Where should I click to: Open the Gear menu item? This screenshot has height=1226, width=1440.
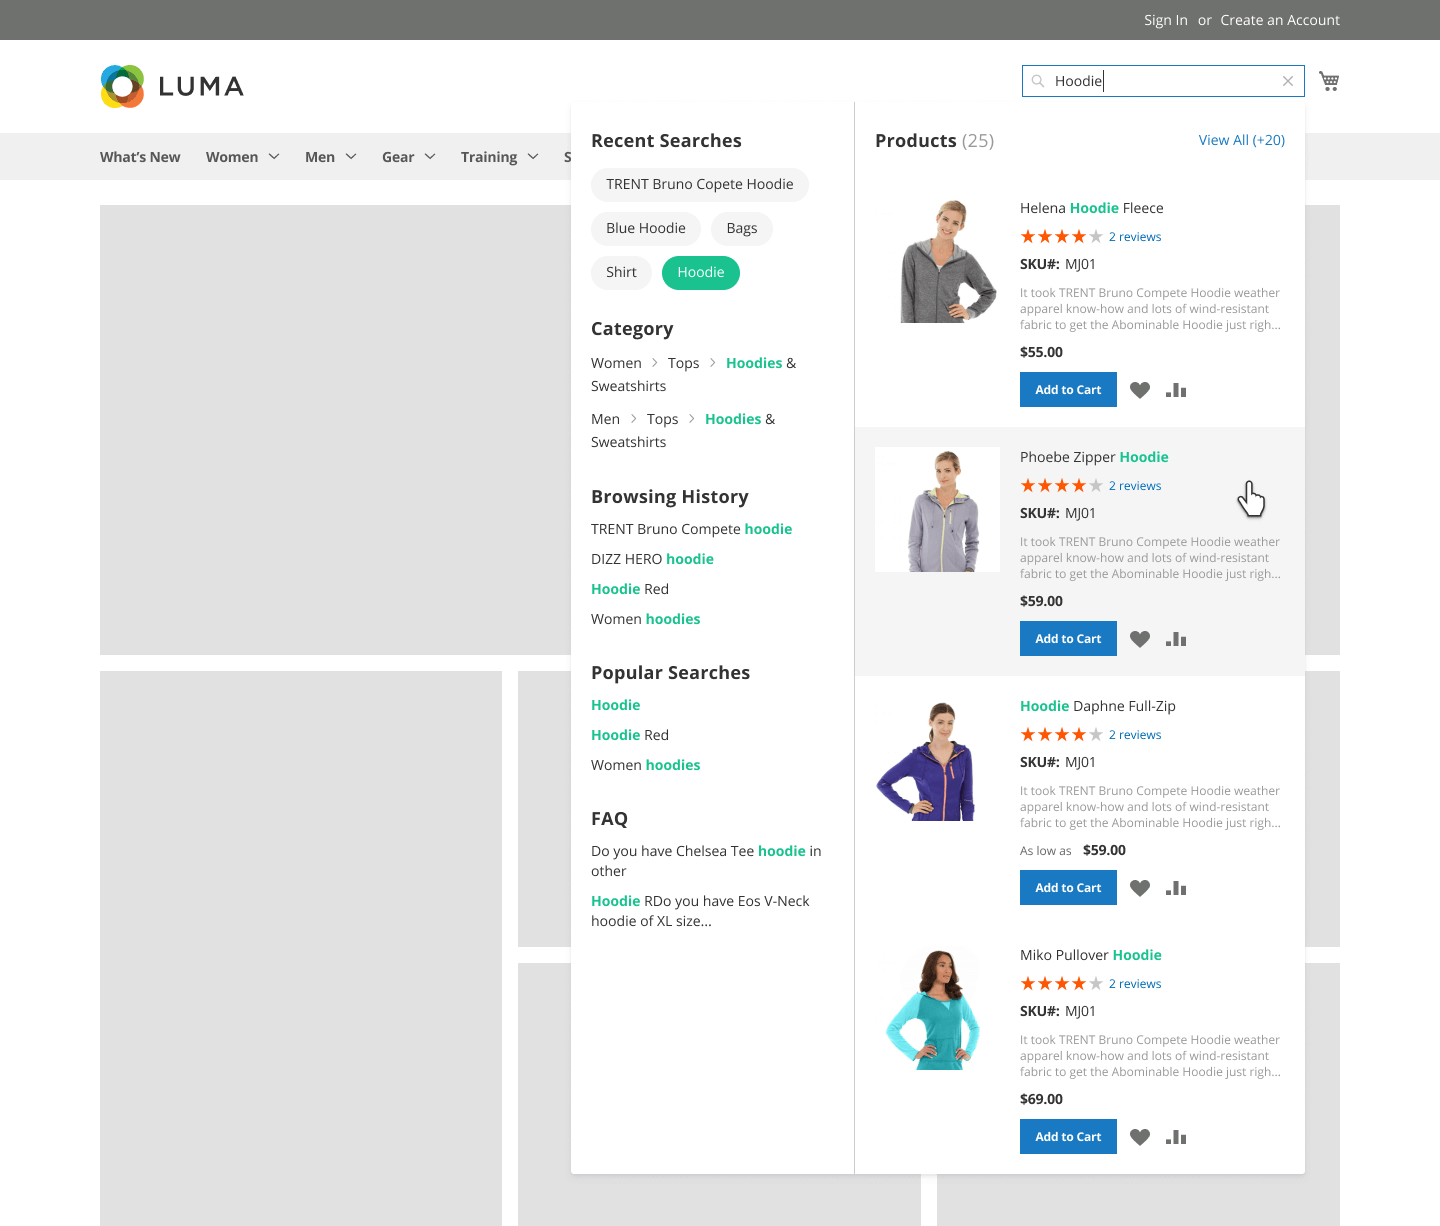point(398,157)
